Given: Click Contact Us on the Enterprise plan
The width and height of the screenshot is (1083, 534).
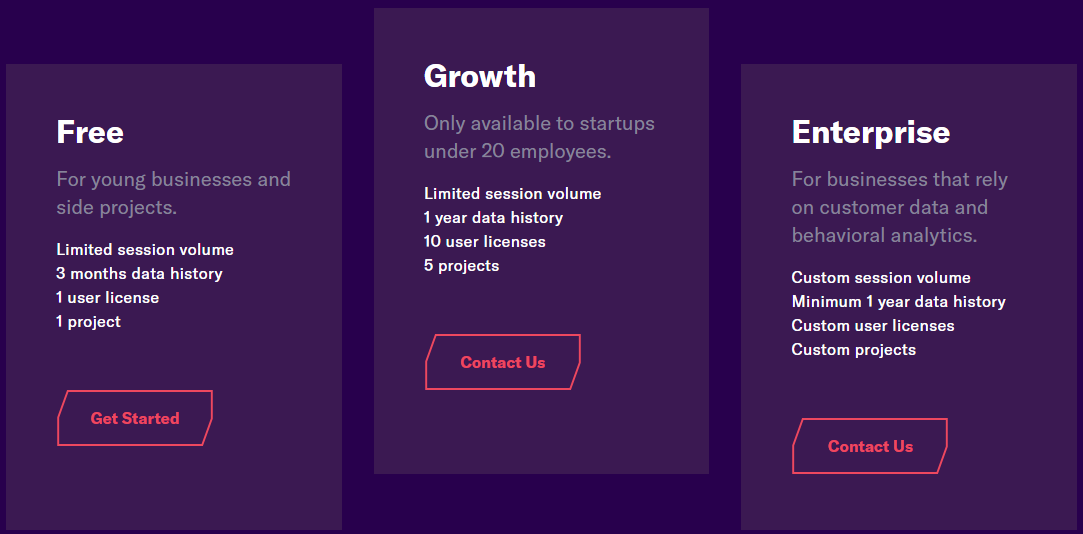Looking at the screenshot, I should [x=870, y=446].
